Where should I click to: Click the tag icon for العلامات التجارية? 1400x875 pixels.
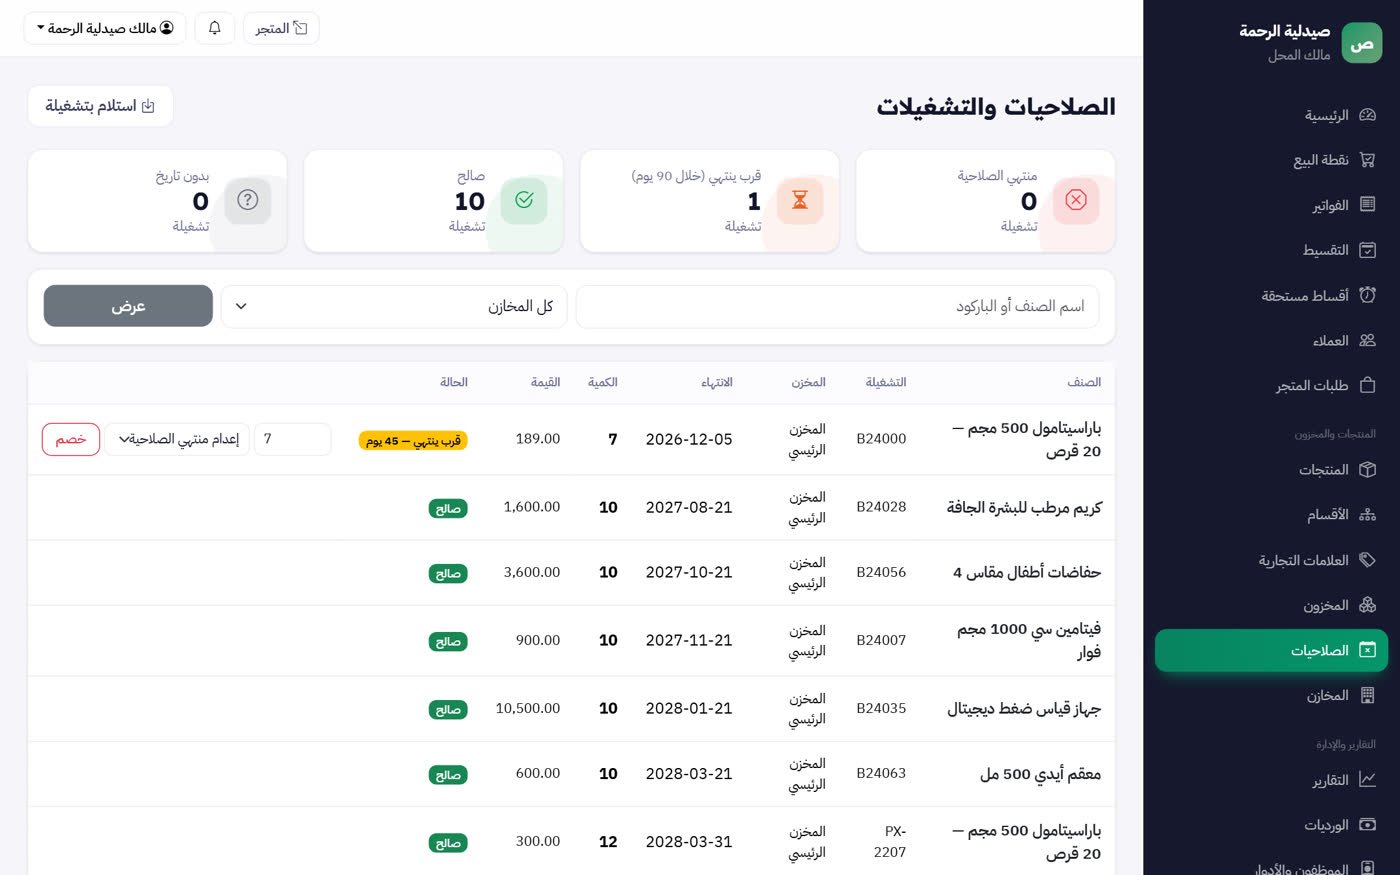pyautogui.click(x=1367, y=560)
